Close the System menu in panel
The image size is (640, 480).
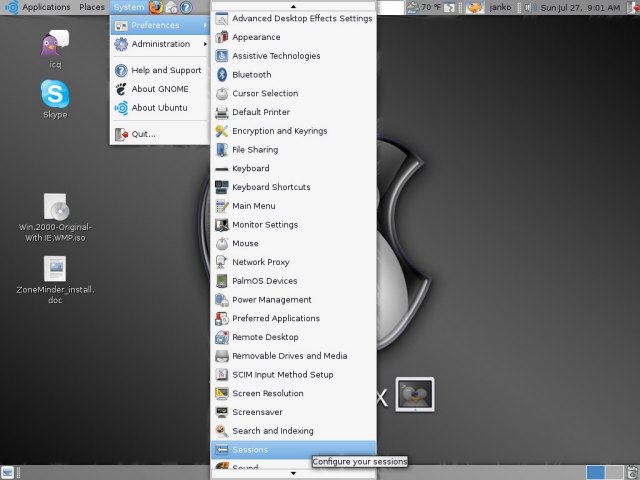(x=129, y=7)
